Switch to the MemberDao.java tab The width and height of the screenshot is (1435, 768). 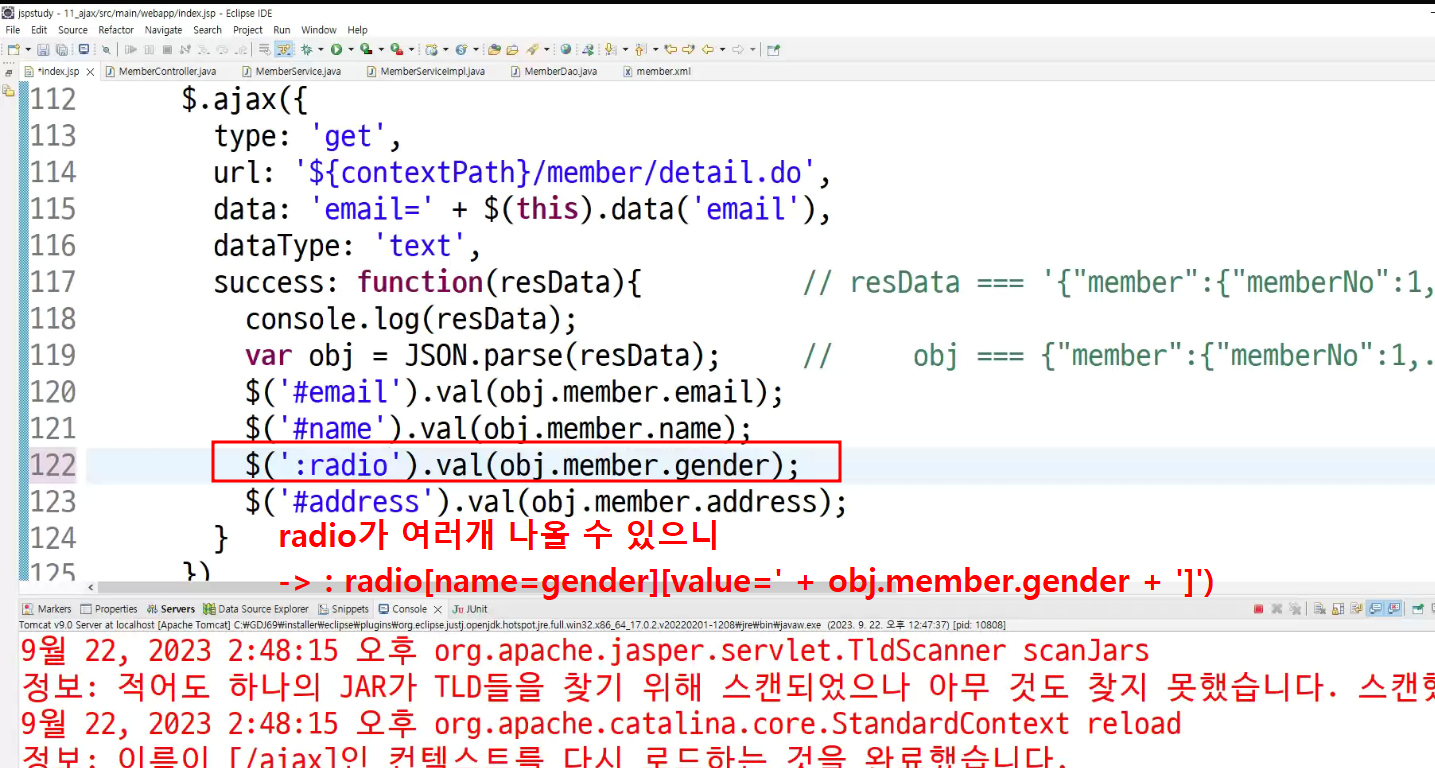coord(554,71)
